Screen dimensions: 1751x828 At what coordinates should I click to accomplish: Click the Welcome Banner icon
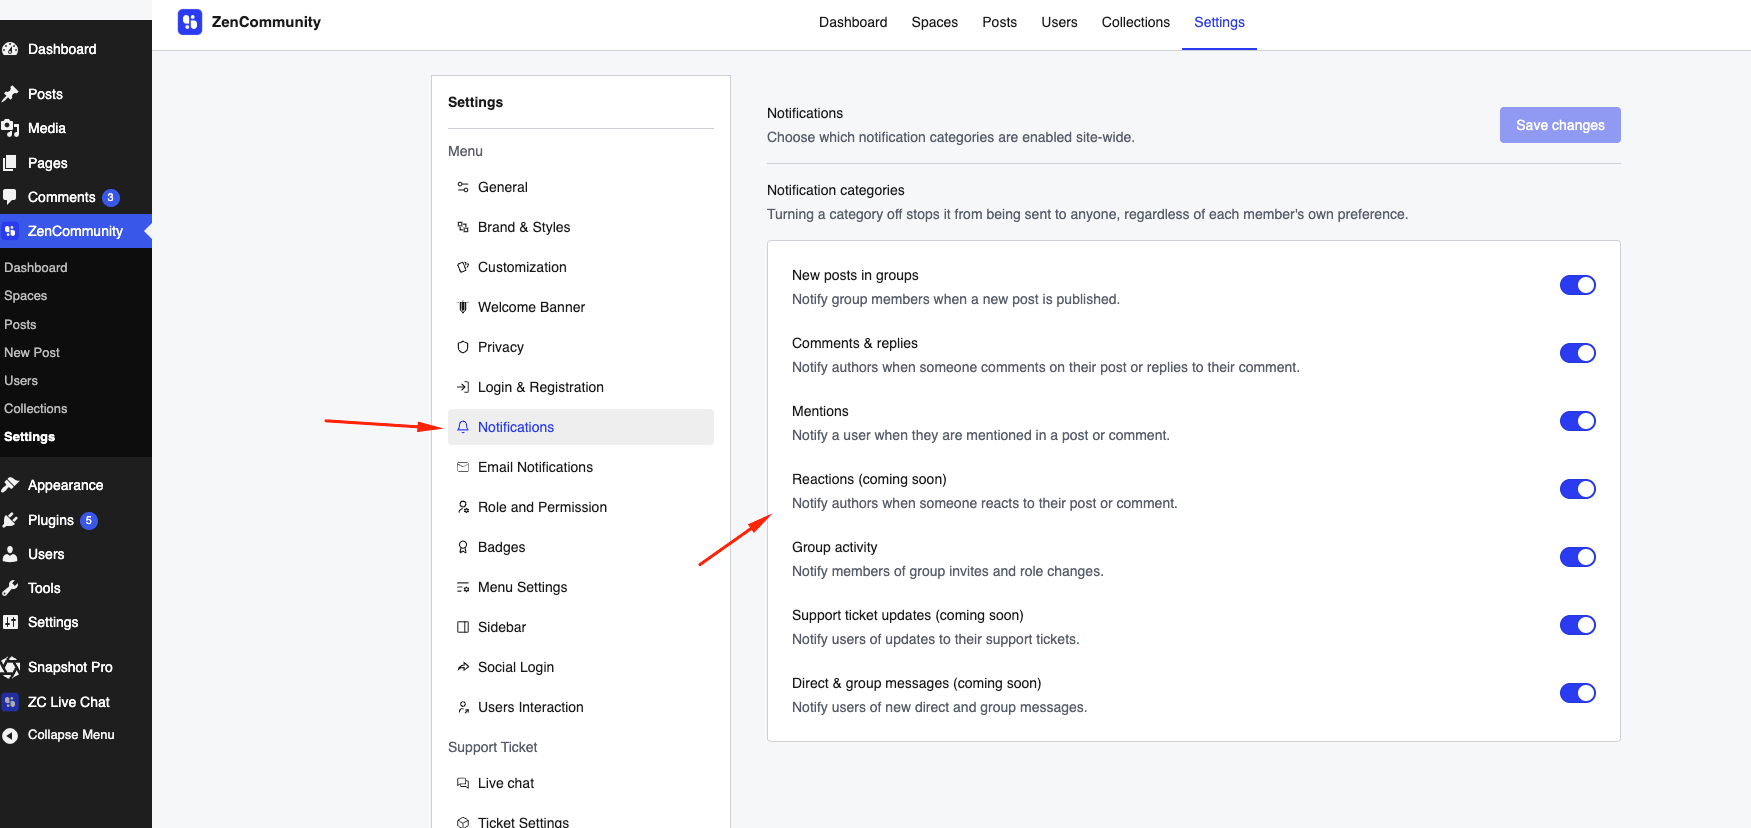pyautogui.click(x=463, y=307)
